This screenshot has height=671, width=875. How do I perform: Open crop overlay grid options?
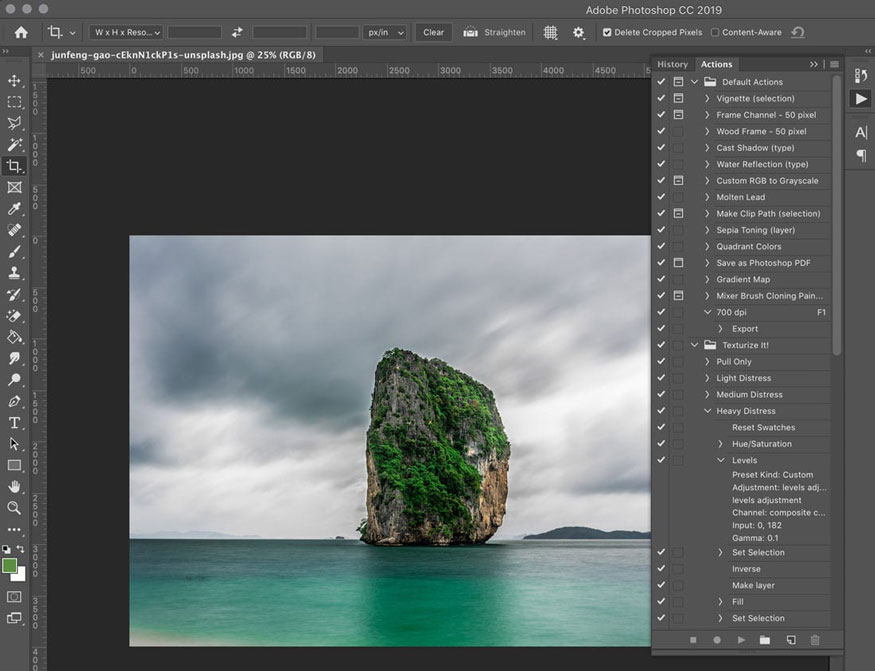point(550,32)
